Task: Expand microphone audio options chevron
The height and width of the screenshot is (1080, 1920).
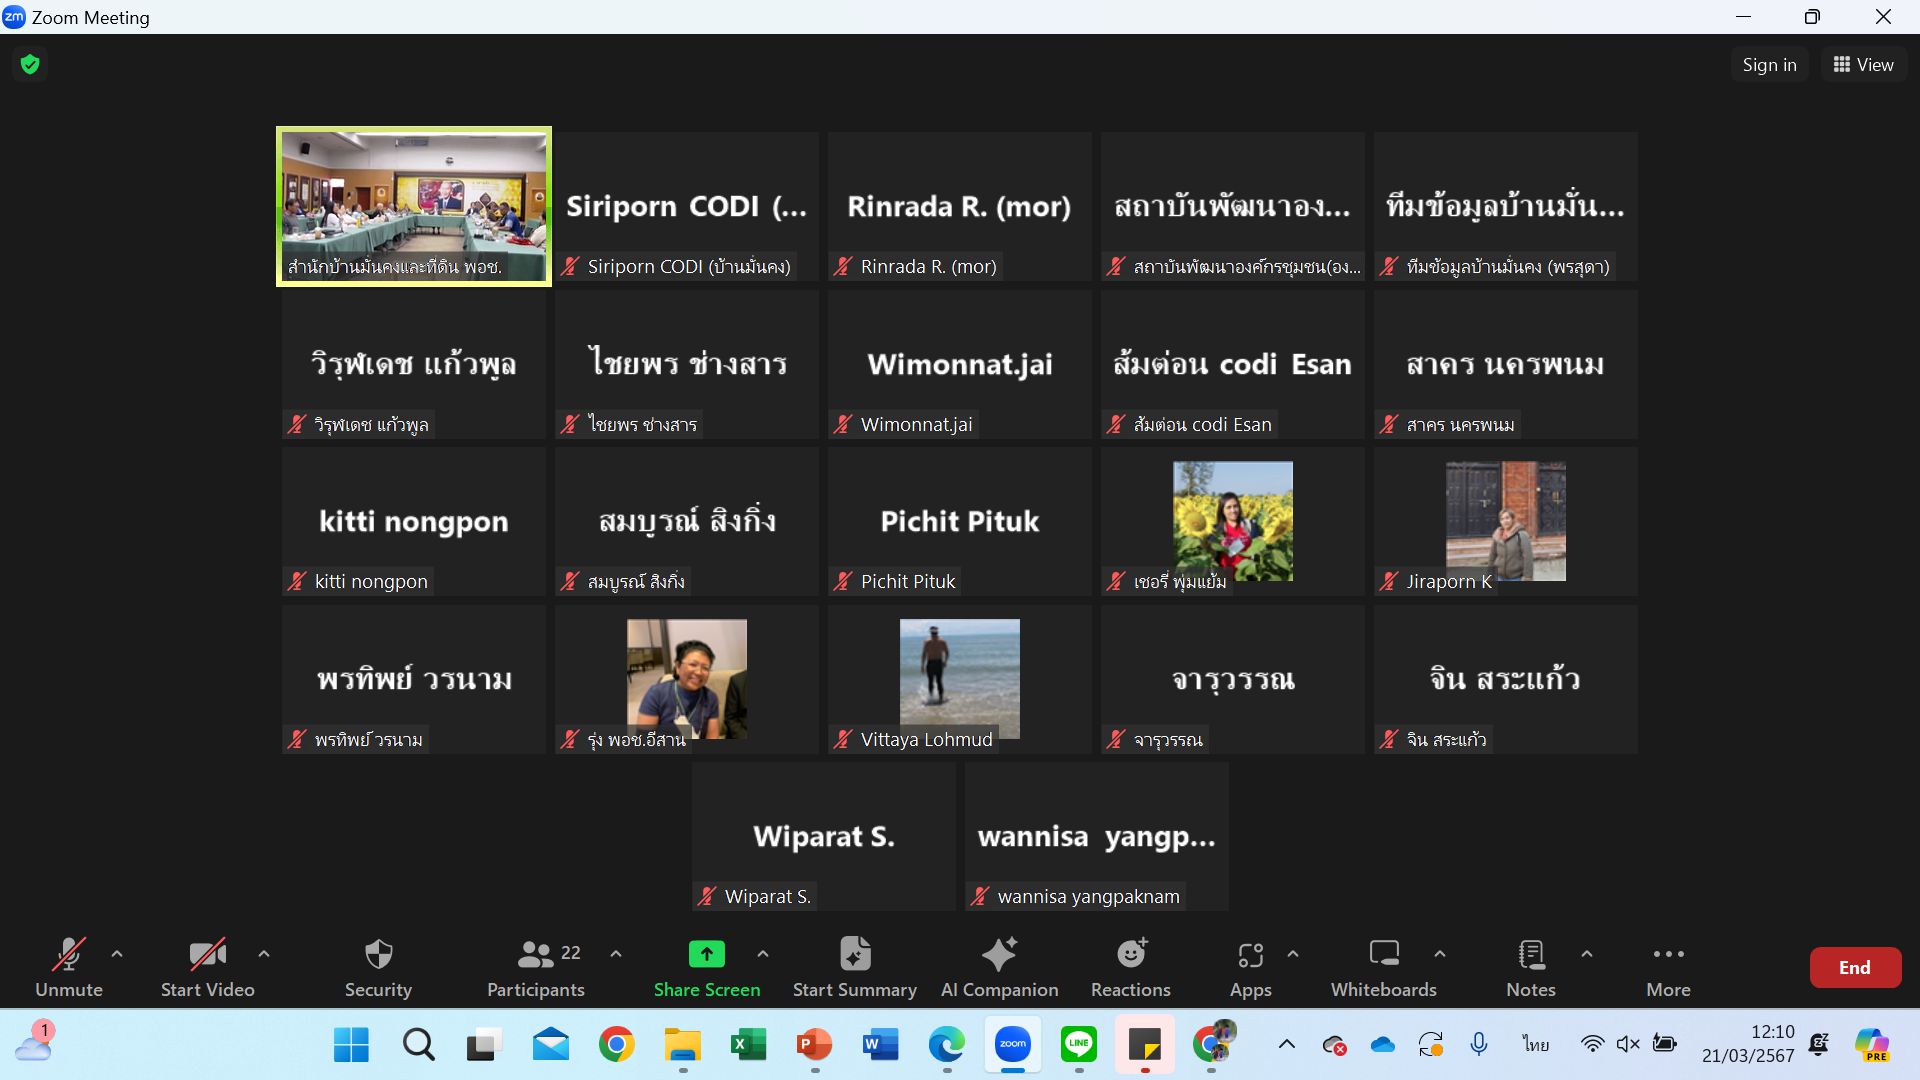Action: [116, 953]
